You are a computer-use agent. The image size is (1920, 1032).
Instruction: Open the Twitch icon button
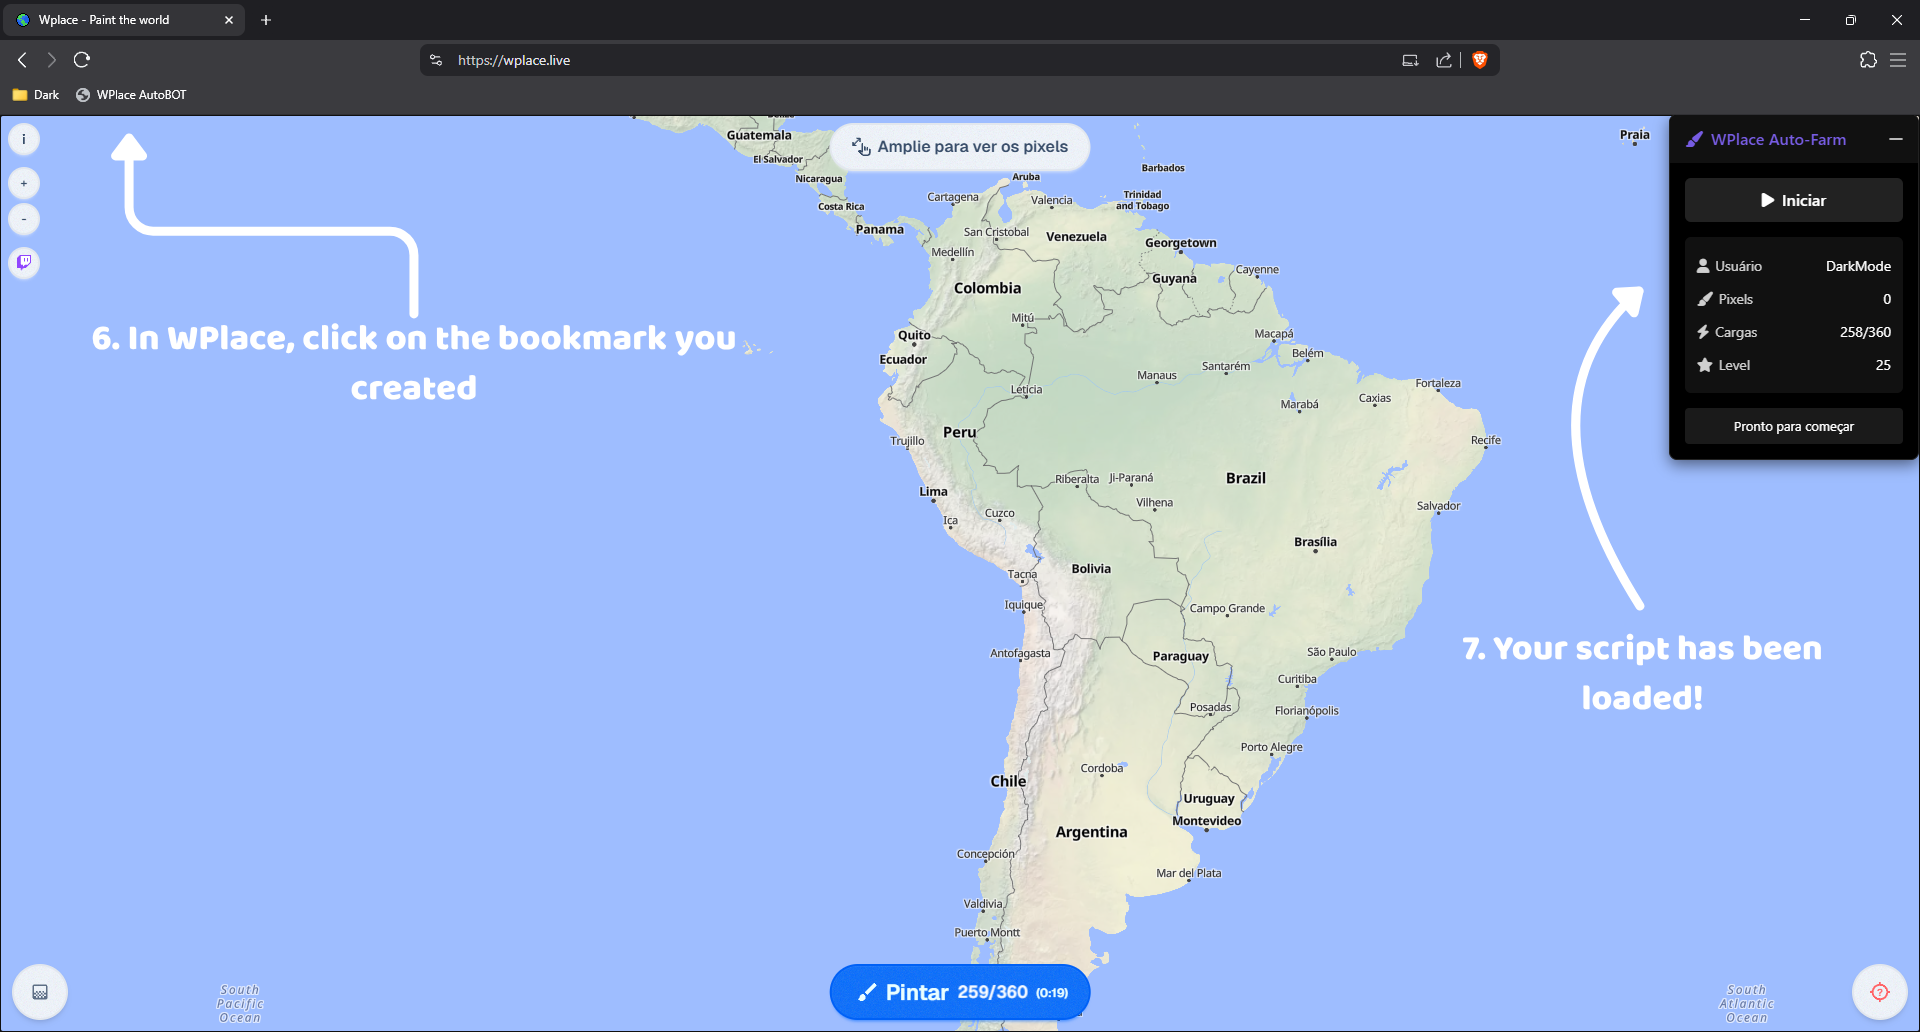24,262
